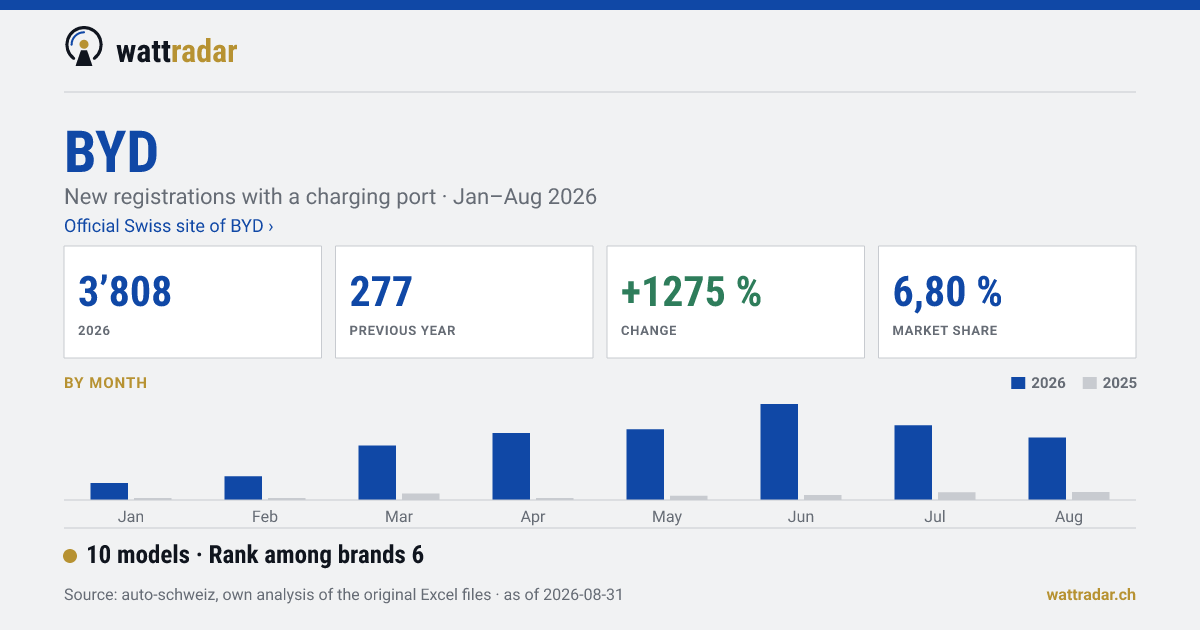Click the Jun axis label
1200x630 pixels.
801,517
